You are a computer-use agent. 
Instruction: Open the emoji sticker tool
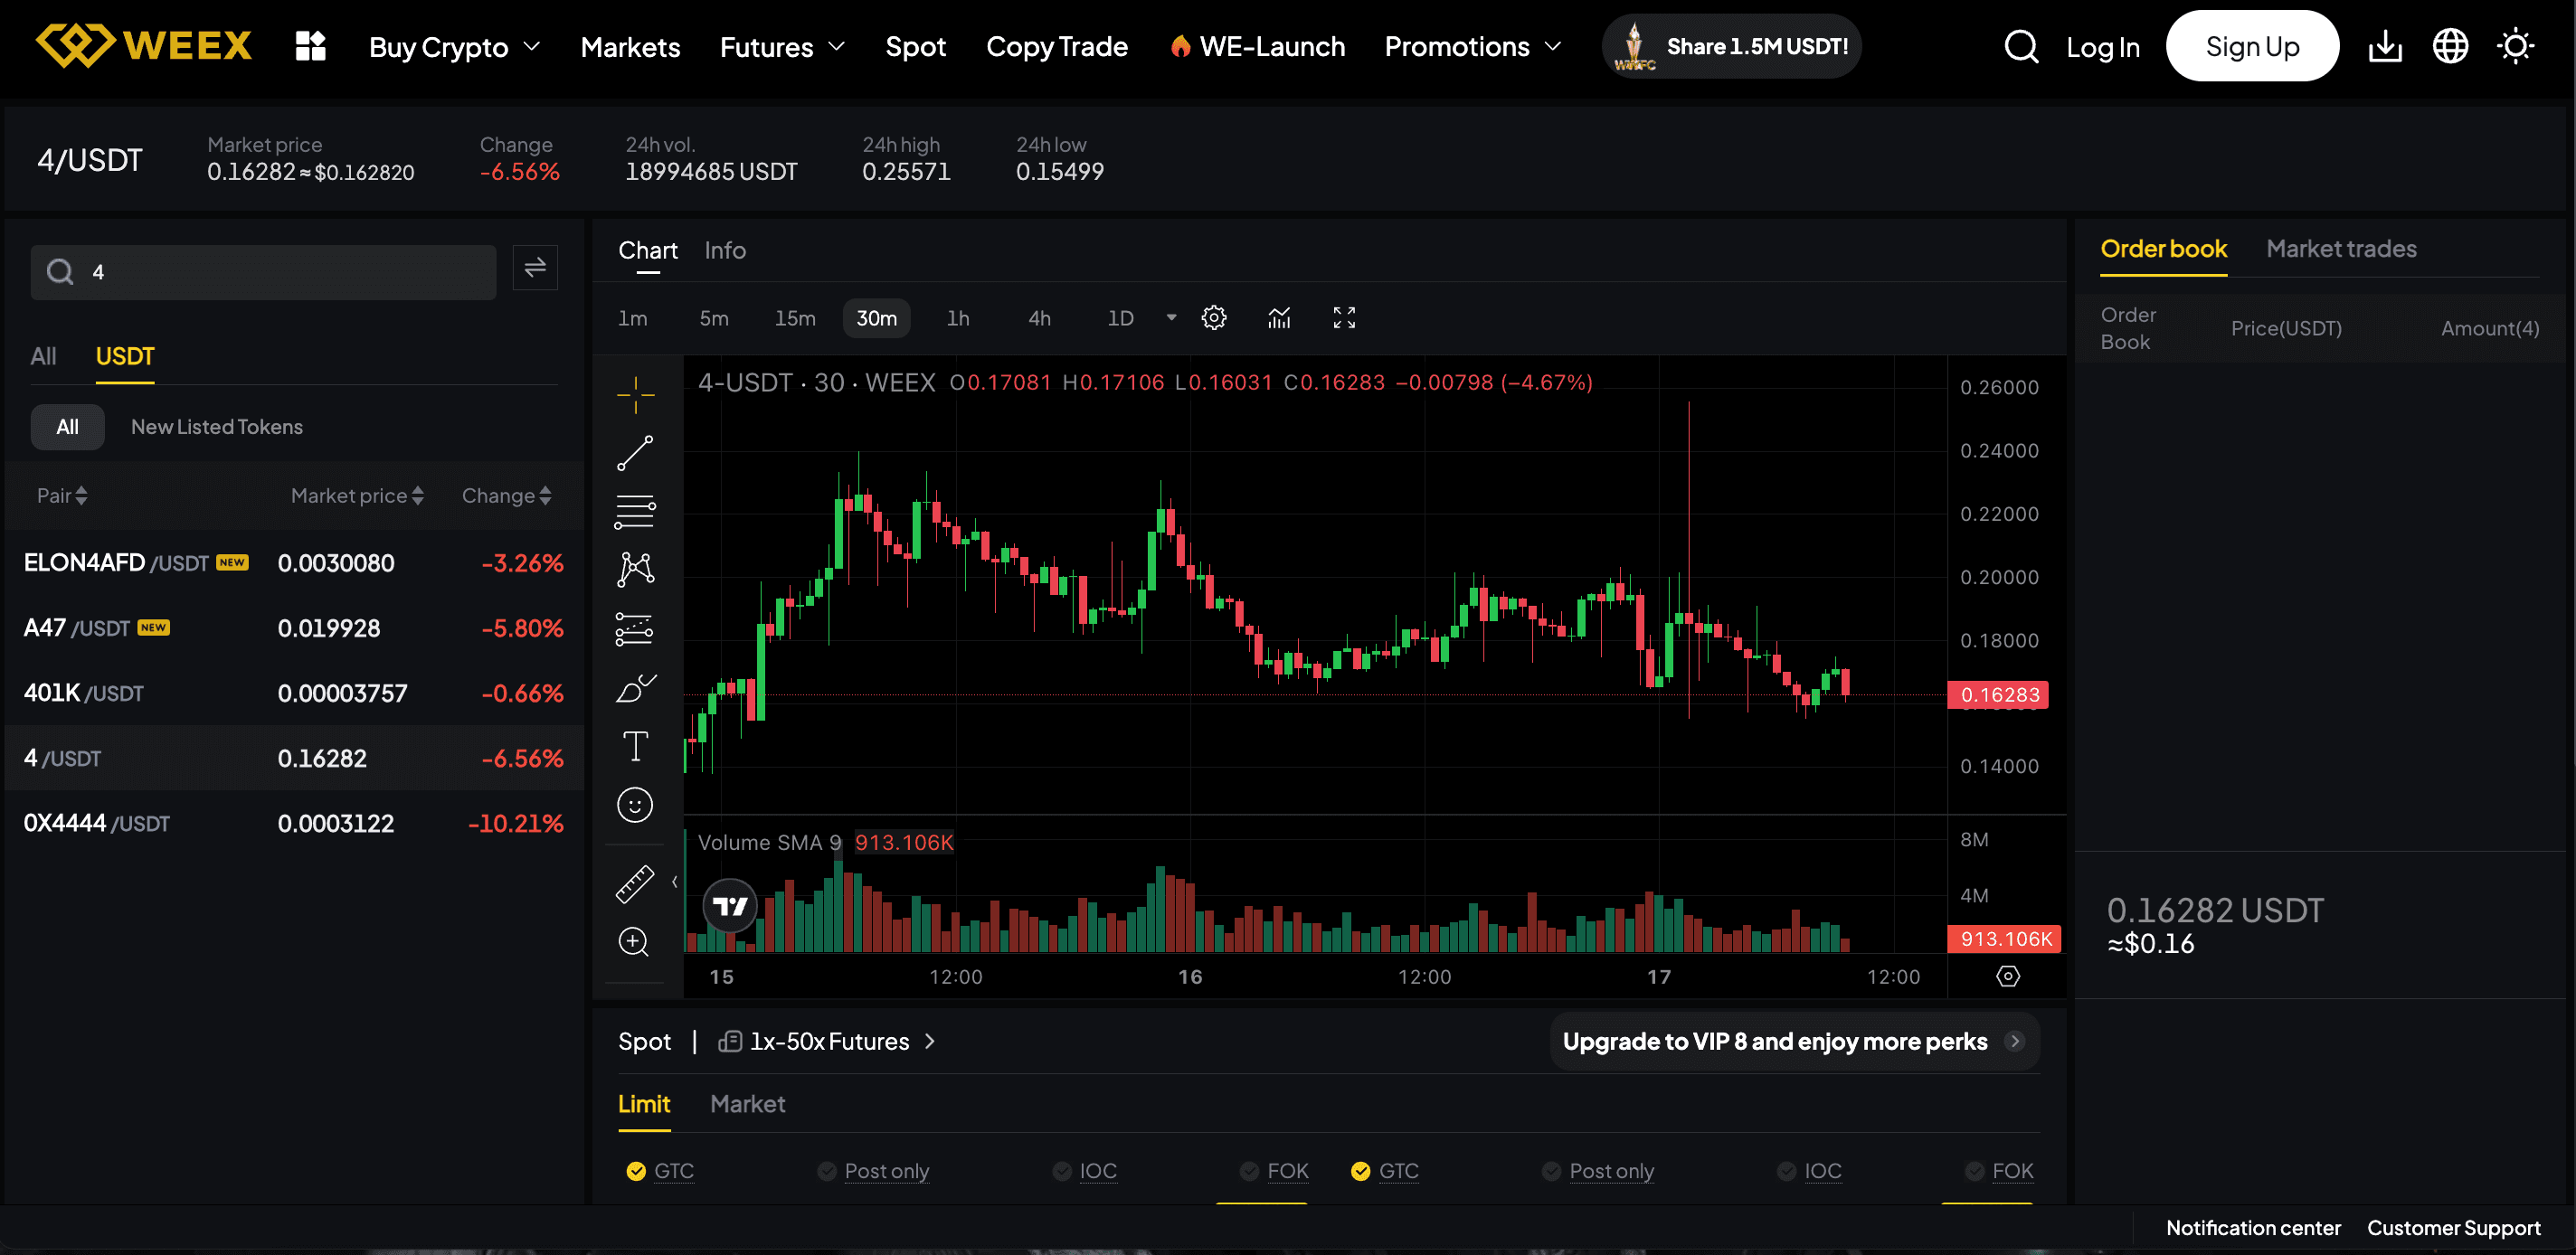(635, 805)
